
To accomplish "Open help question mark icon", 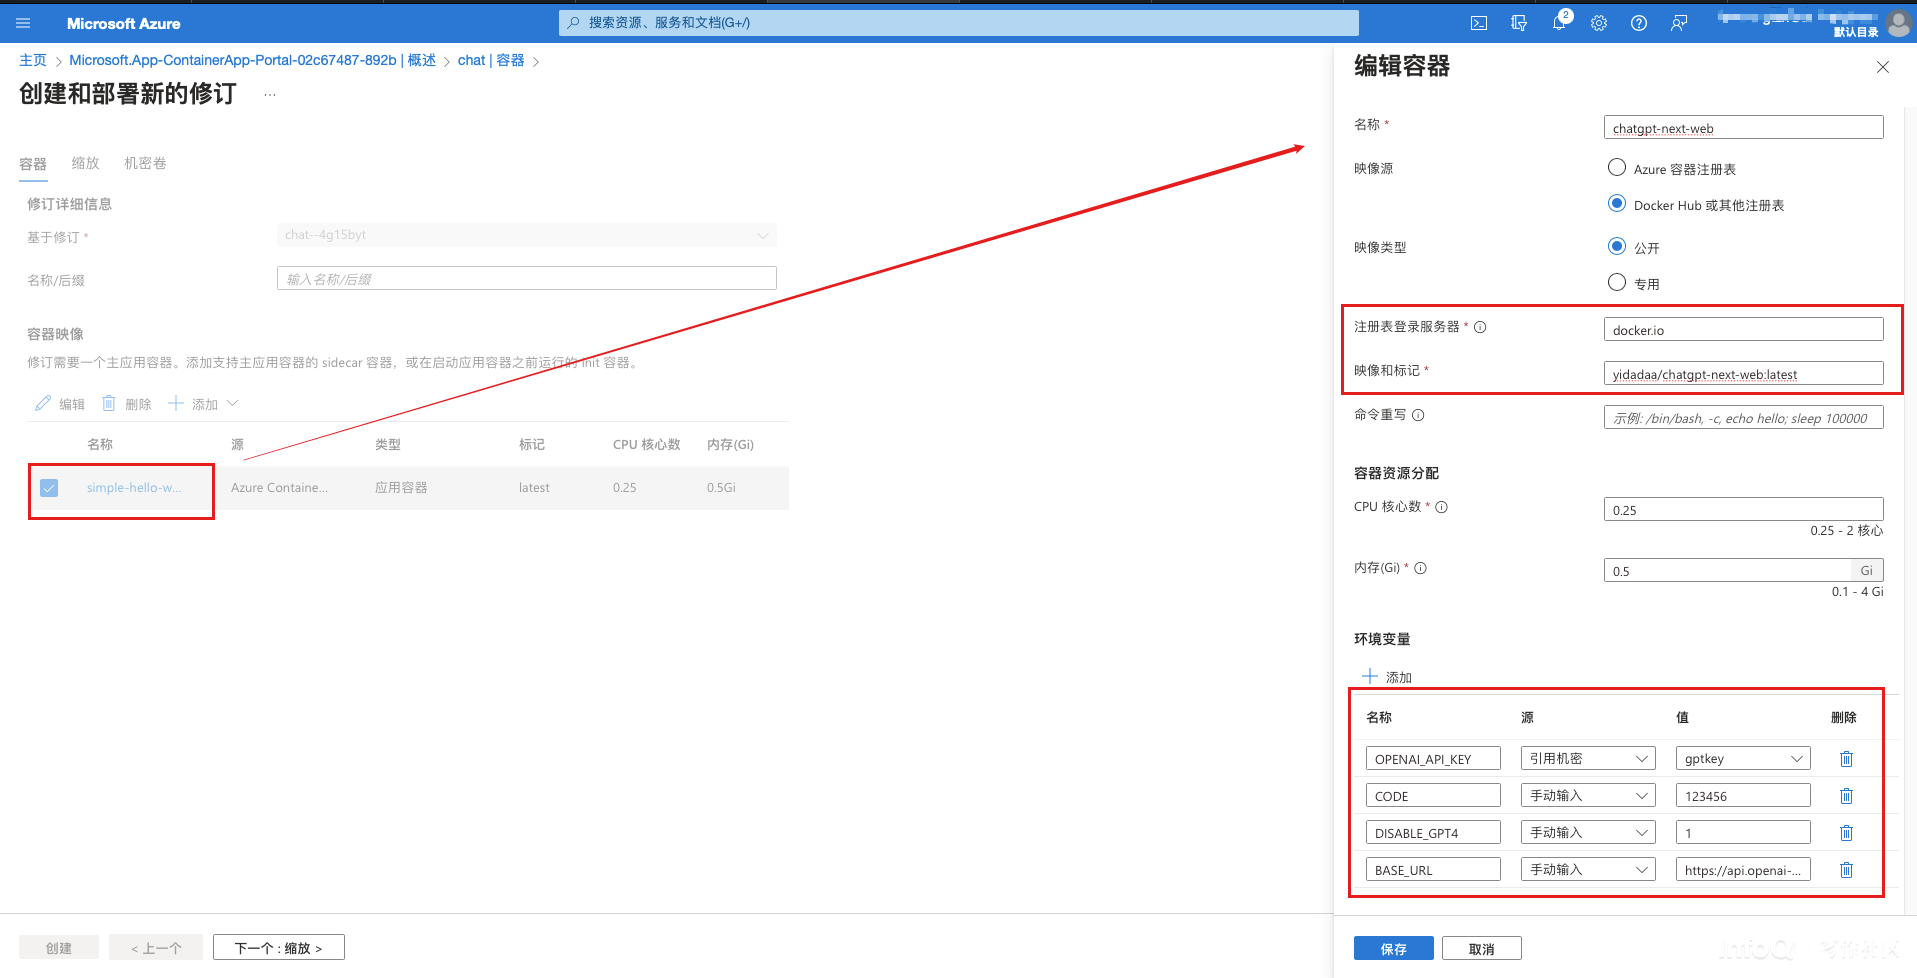I will (1639, 23).
